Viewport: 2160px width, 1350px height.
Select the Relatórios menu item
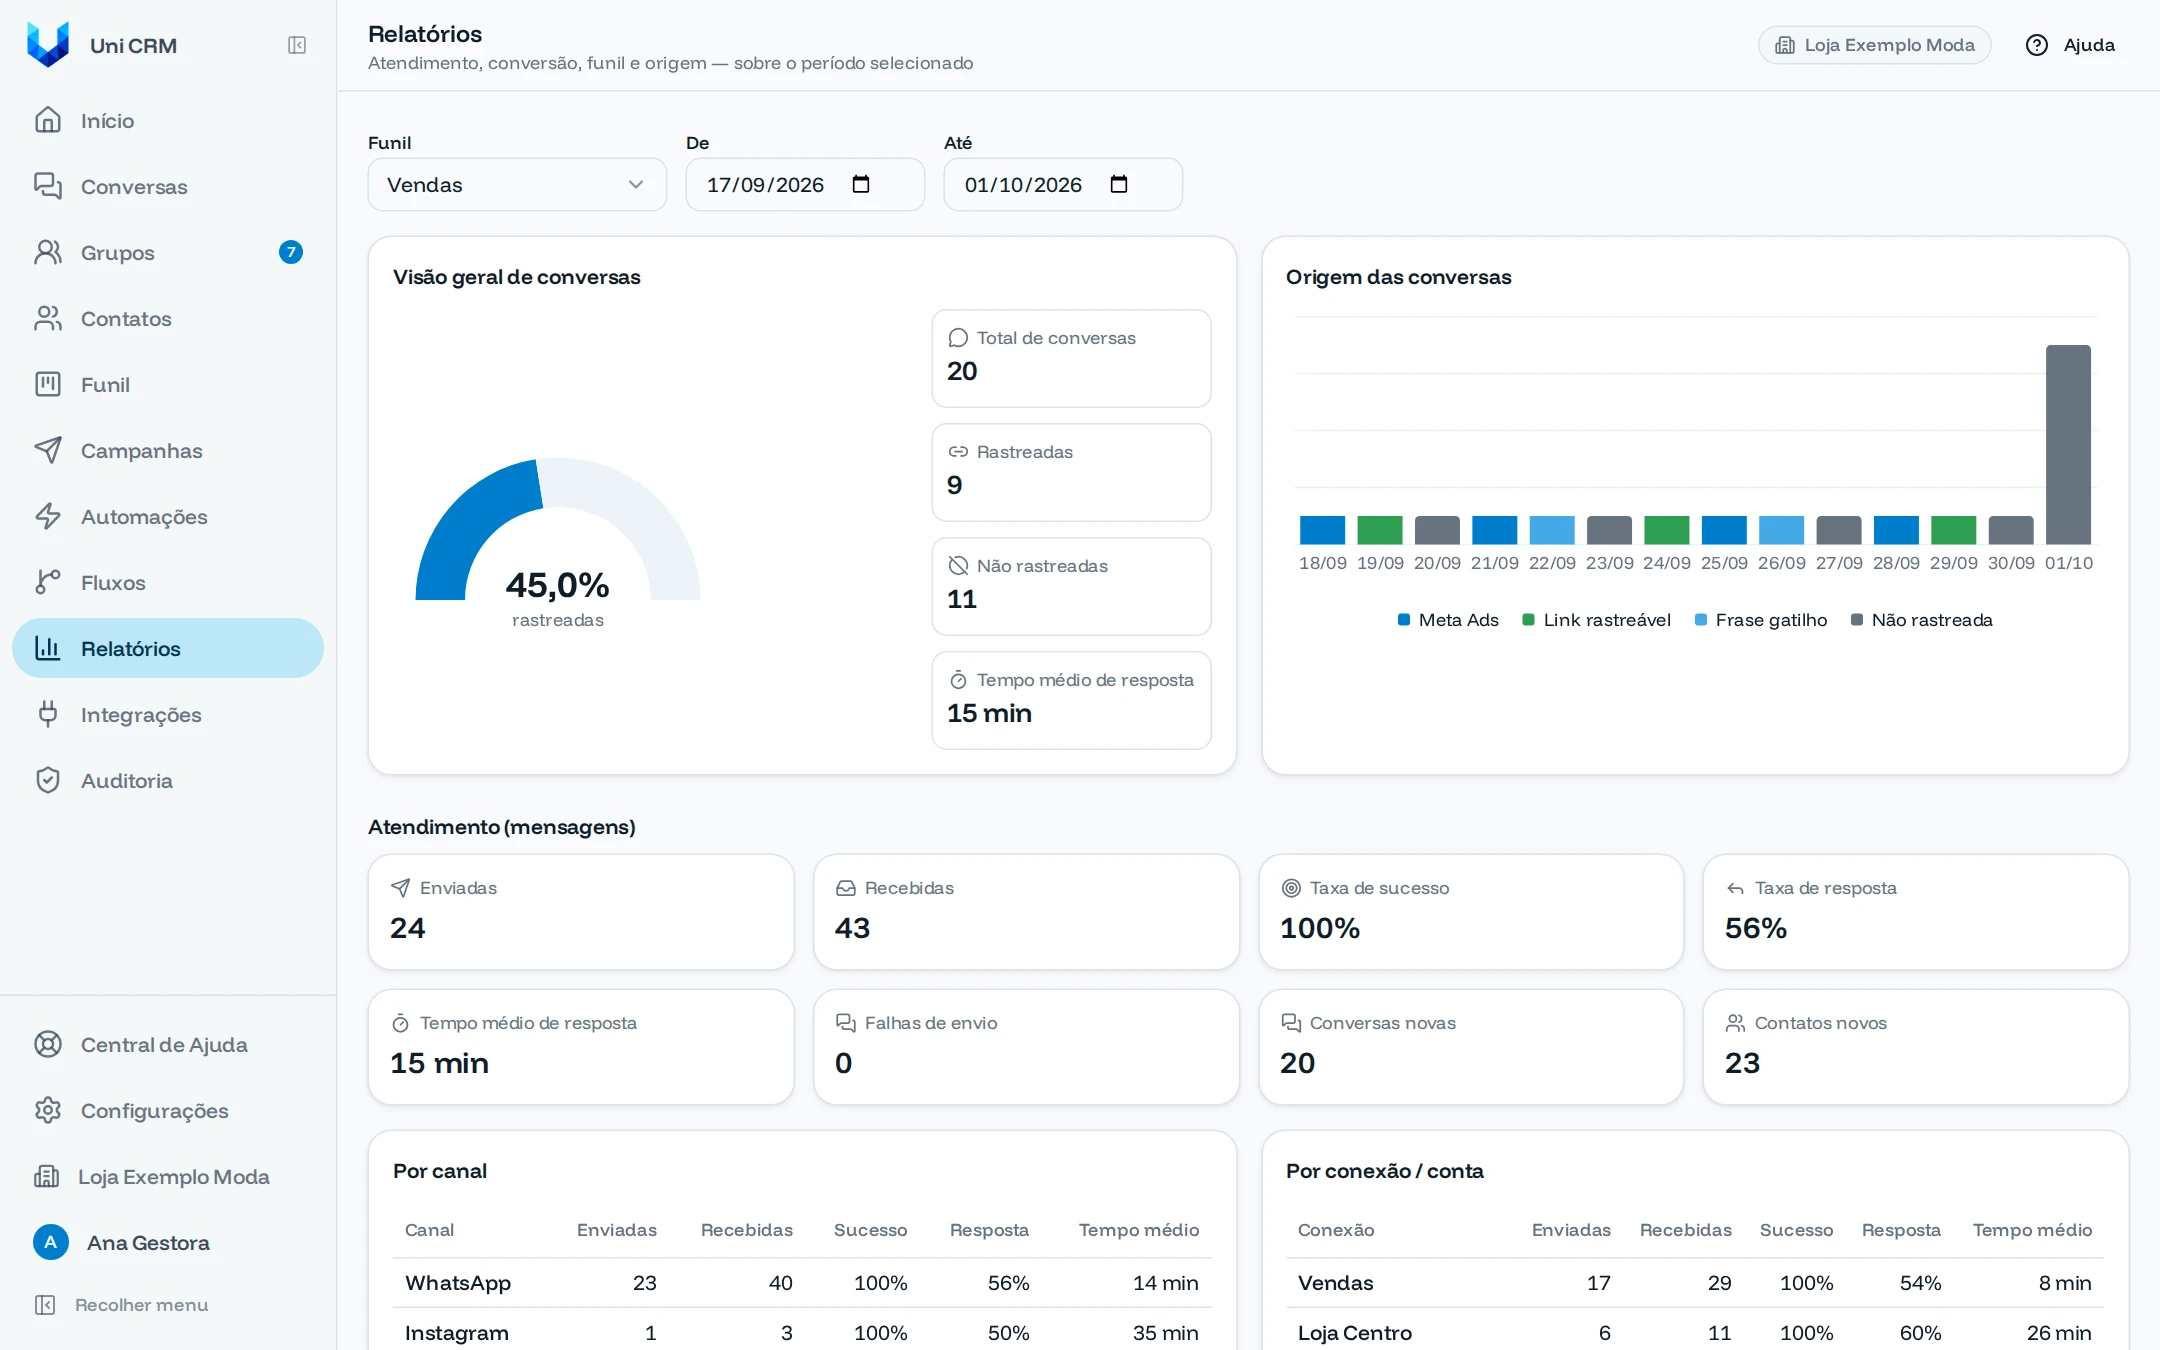[168, 648]
